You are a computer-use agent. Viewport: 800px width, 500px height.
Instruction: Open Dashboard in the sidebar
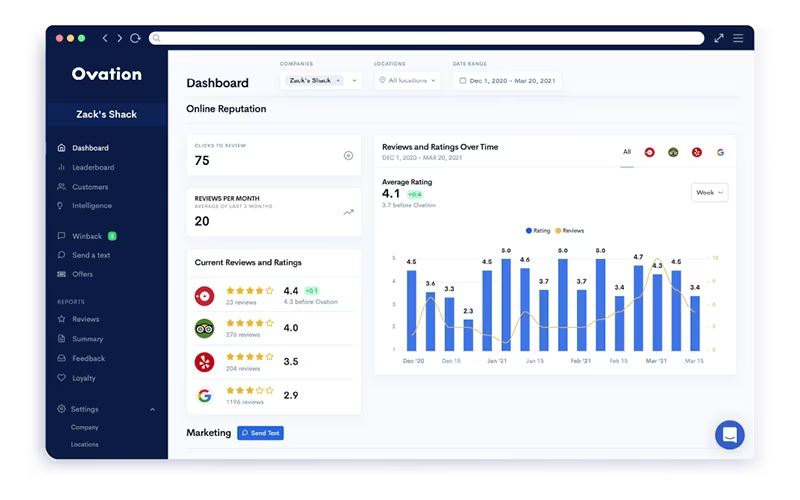click(x=90, y=148)
